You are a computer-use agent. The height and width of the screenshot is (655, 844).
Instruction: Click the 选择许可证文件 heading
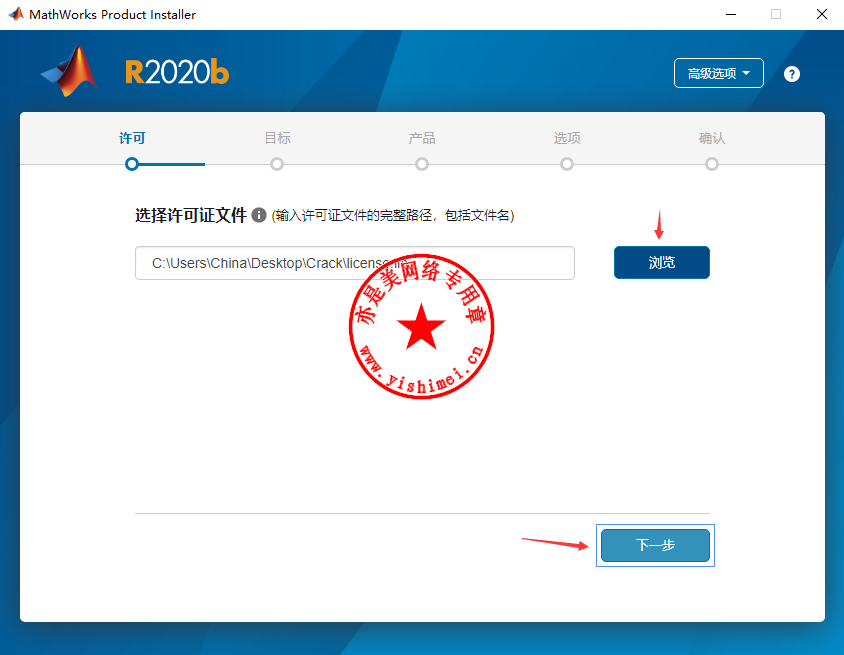tap(191, 215)
